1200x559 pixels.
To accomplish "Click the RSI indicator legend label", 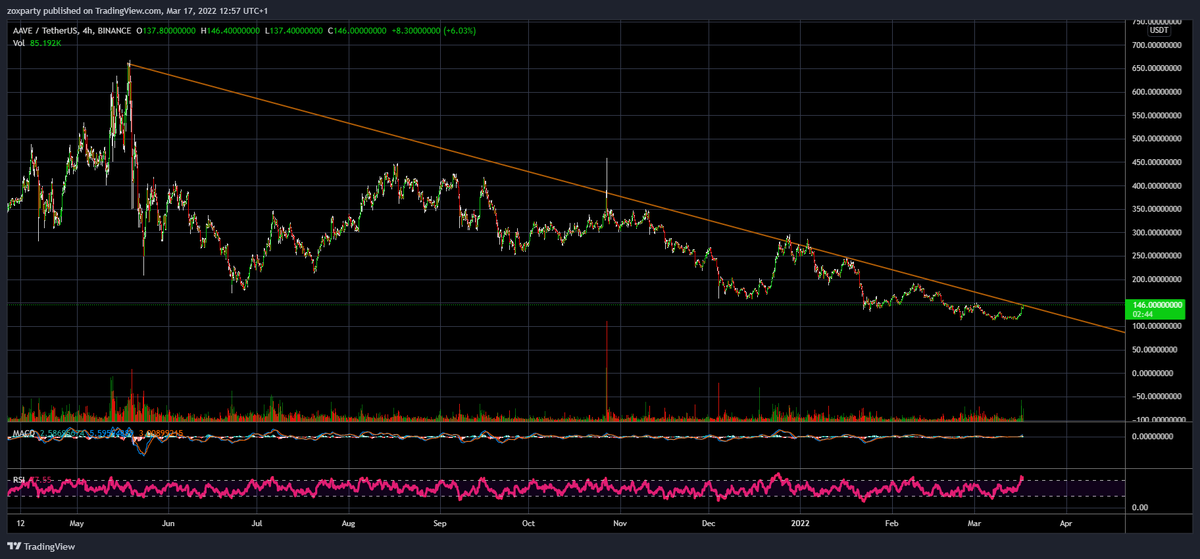I will [17, 481].
